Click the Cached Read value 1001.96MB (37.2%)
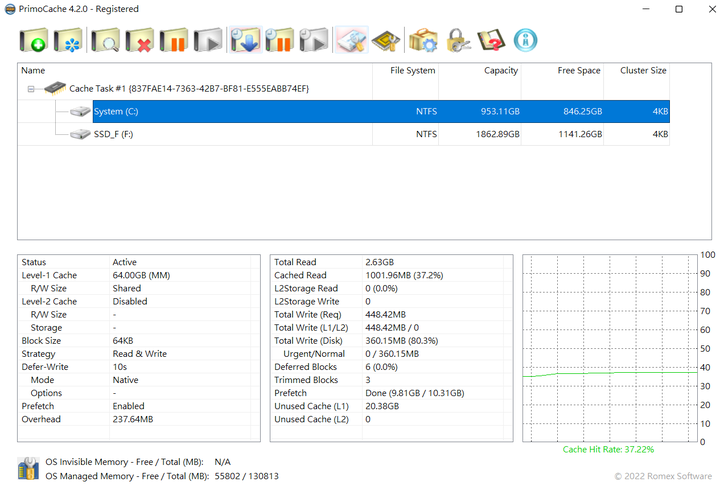This screenshot has width=720, height=486. coord(405,275)
